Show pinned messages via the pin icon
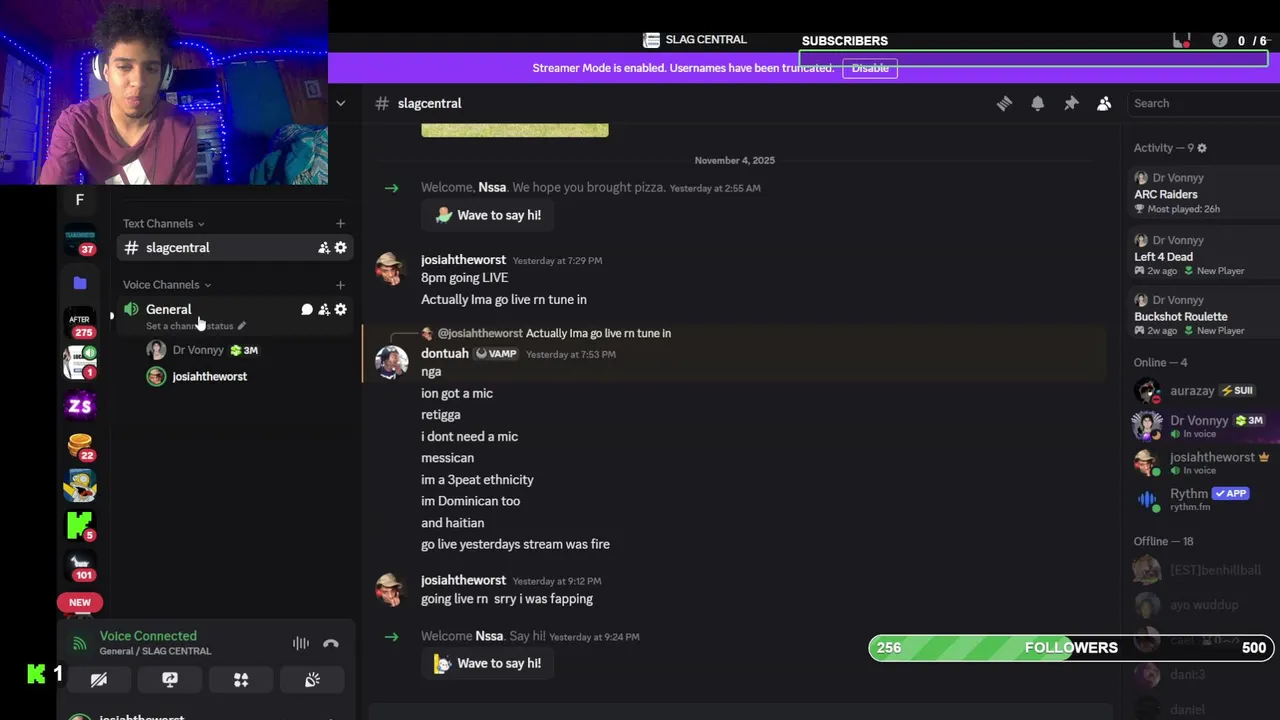The image size is (1280, 720). [1071, 103]
